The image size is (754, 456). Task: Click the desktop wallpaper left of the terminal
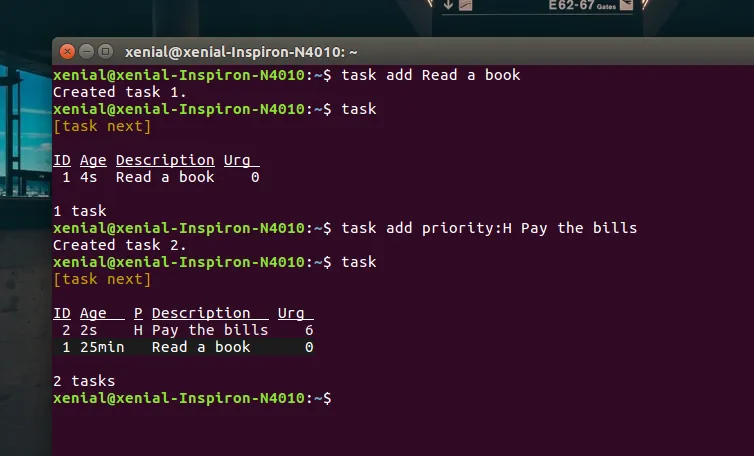pyautogui.click(x=25, y=250)
